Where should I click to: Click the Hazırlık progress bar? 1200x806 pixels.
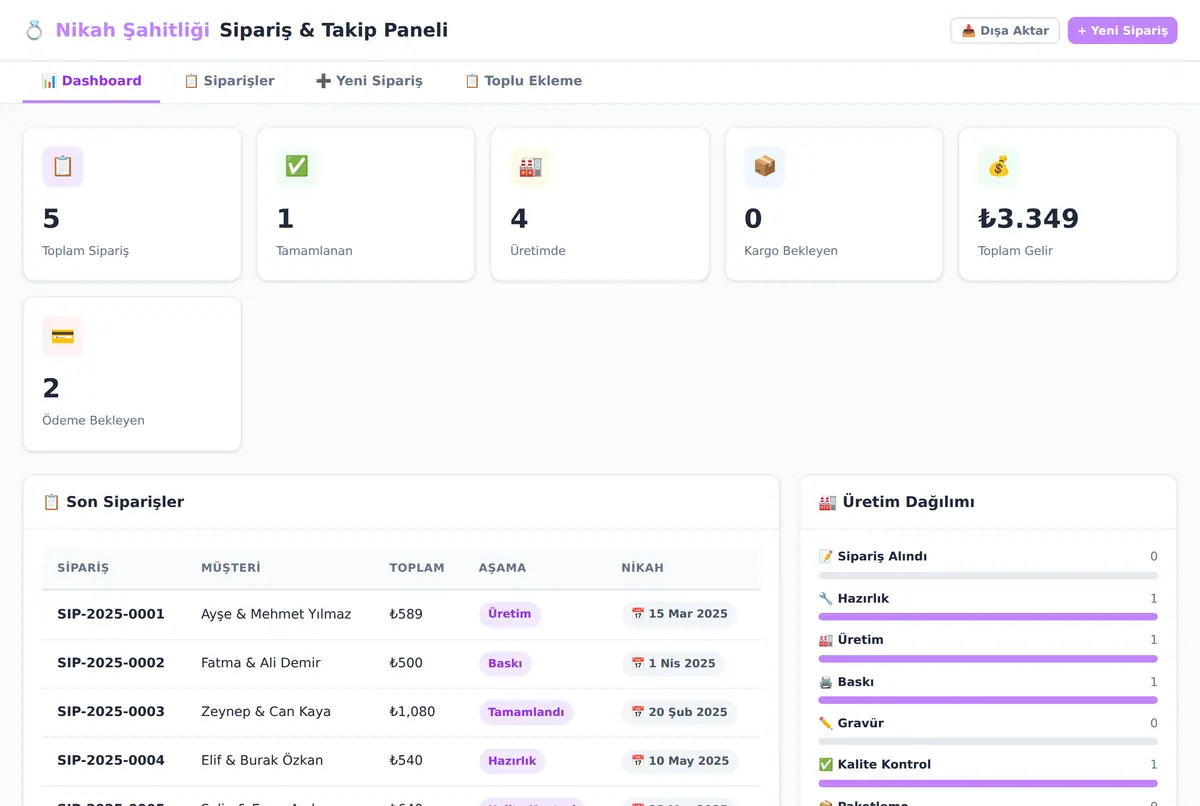coord(988,617)
